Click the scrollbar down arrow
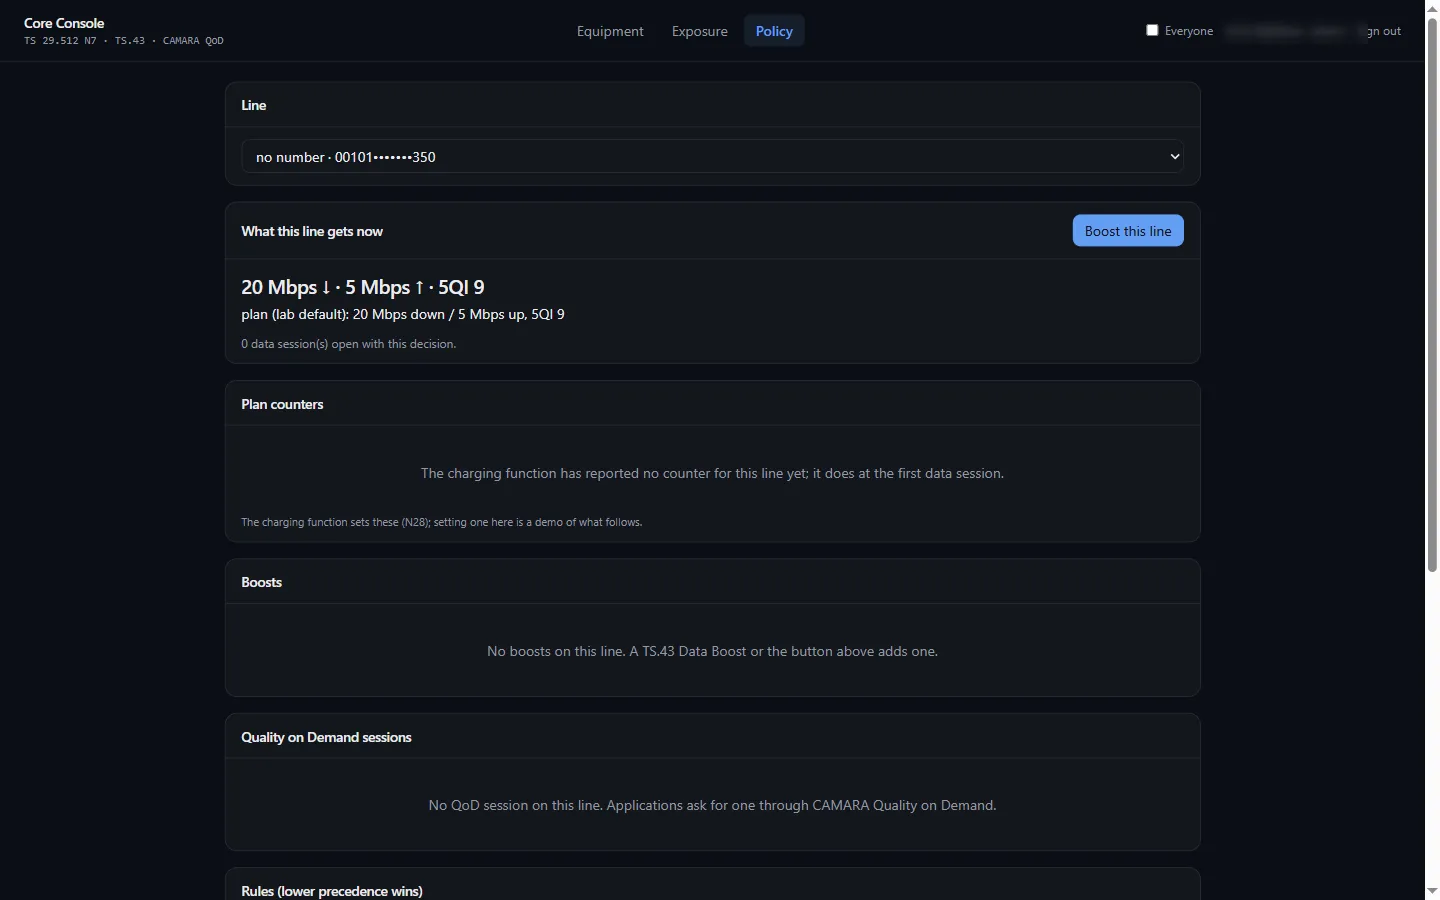1440x900 pixels. pos(1432,891)
